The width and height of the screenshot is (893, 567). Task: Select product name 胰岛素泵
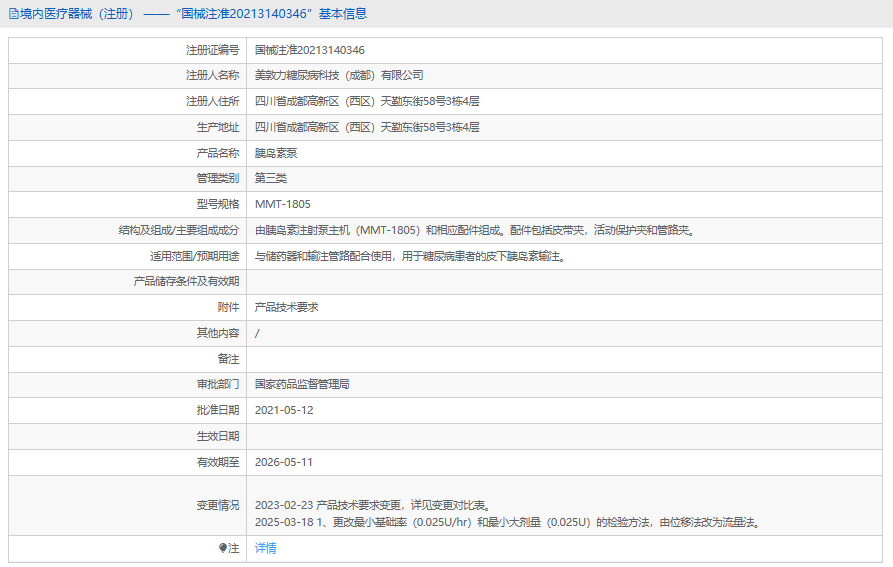[276, 153]
